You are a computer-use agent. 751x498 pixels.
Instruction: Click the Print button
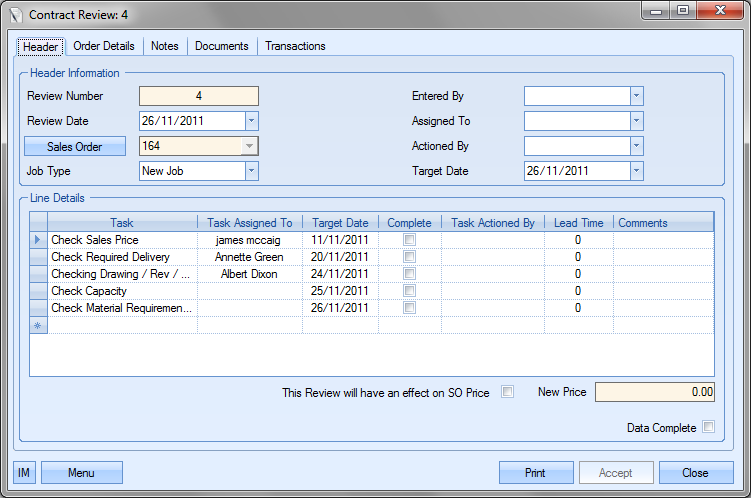pyautogui.click(x=536, y=473)
